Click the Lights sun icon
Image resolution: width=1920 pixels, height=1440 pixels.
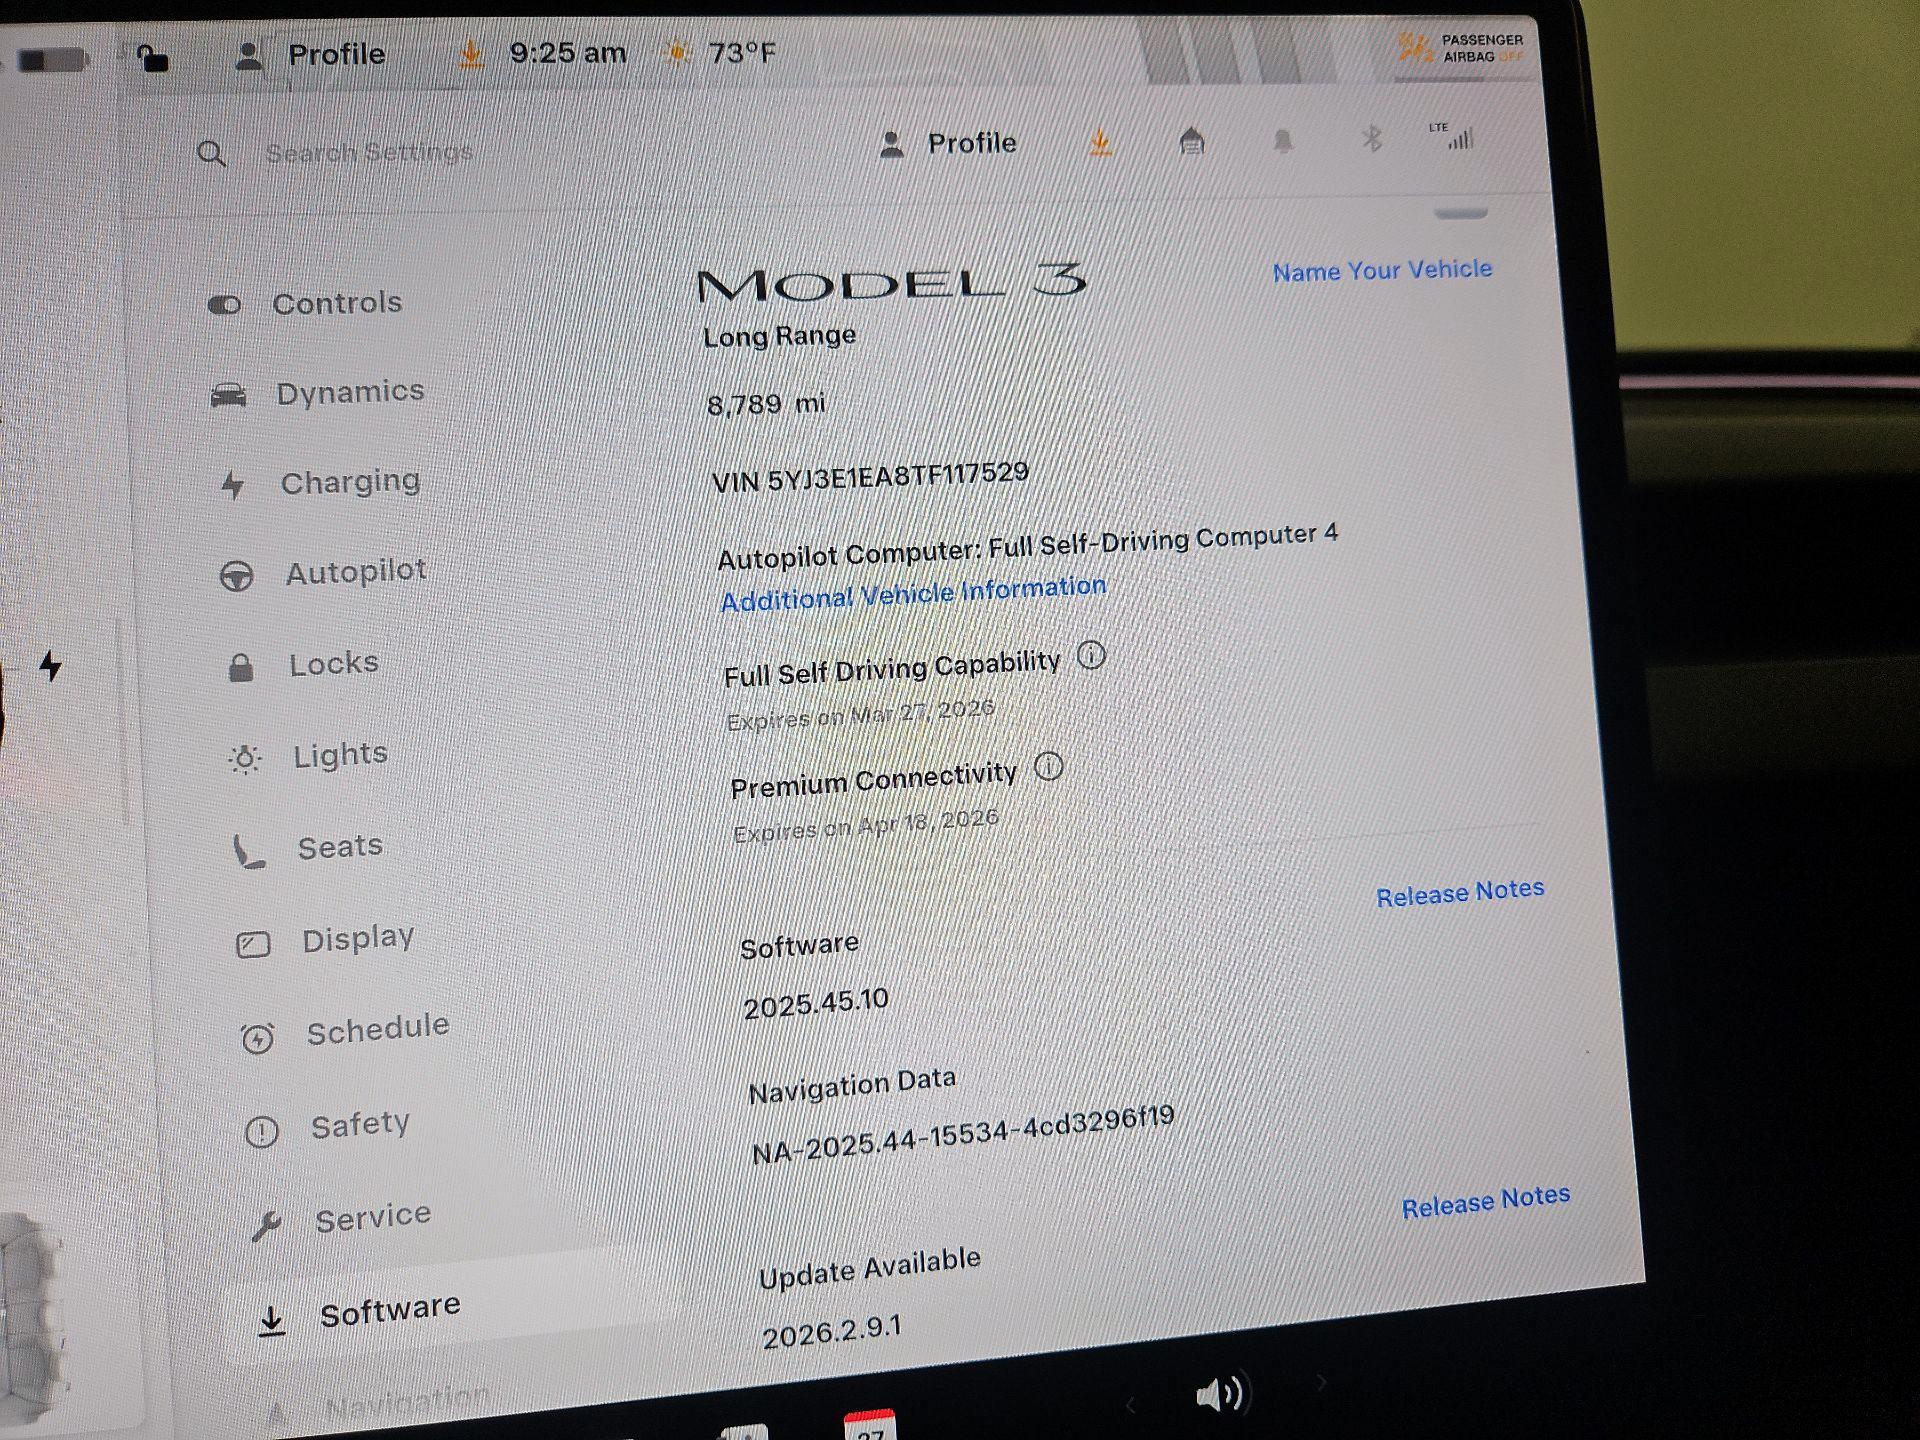point(244,759)
